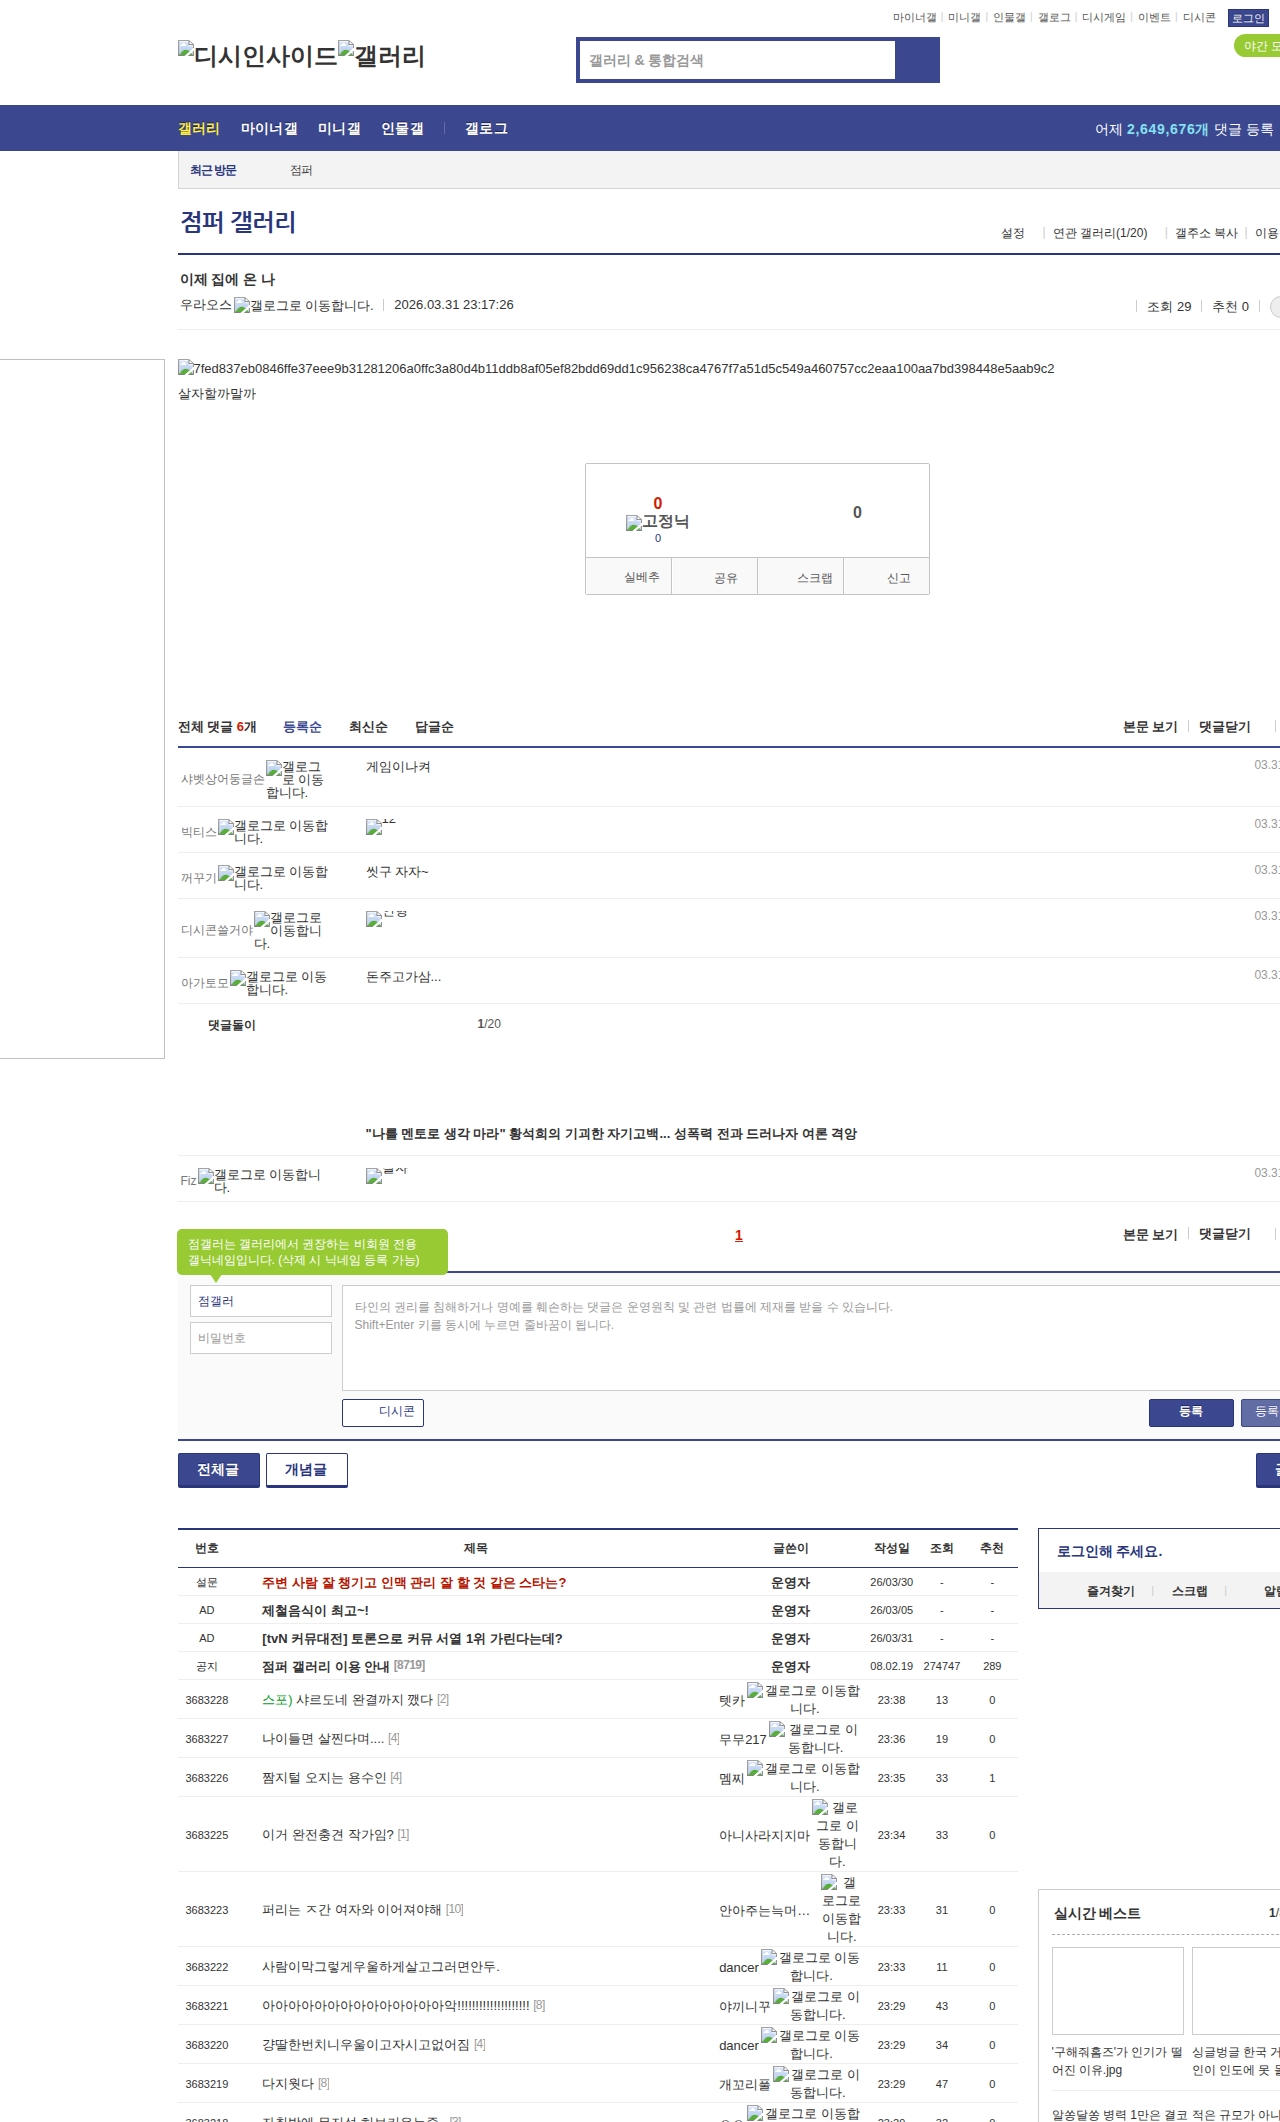
Task: Sort comments by 최신순
Action: pos(368,727)
